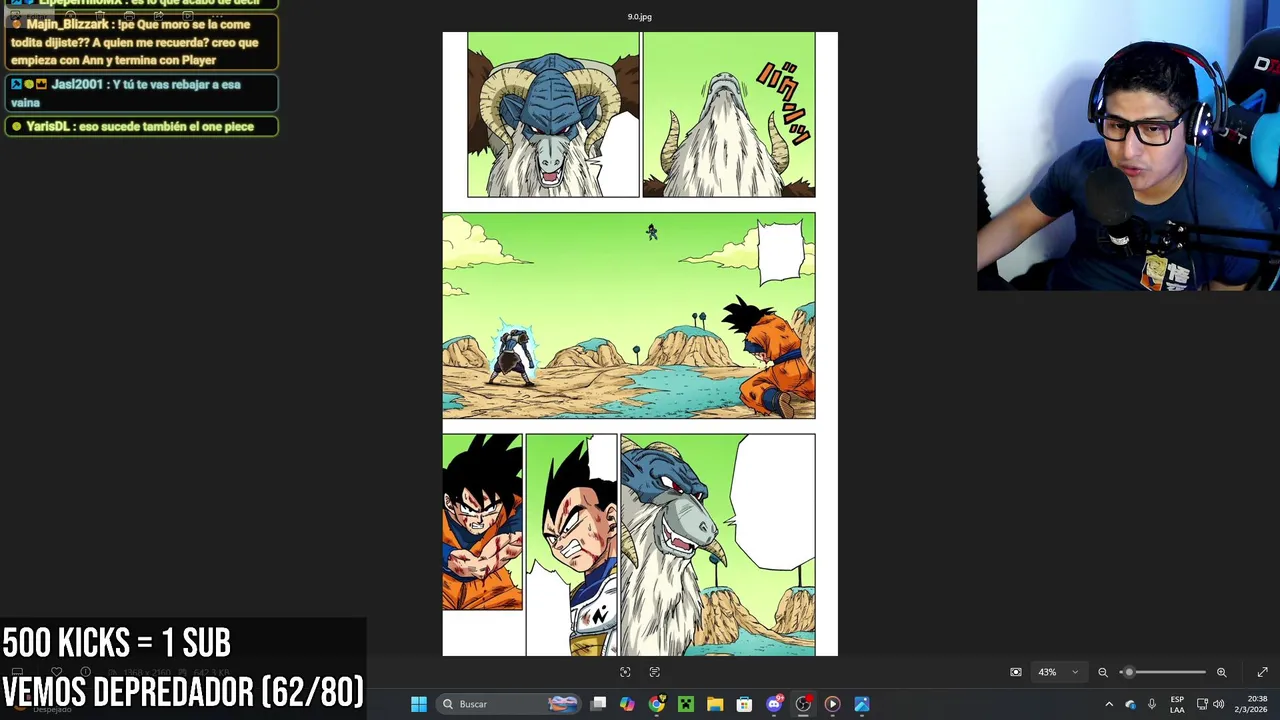Click the streamer webcam overlay
Image resolution: width=1280 pixels, height=720 pixels.
(x=1128, y=145)
